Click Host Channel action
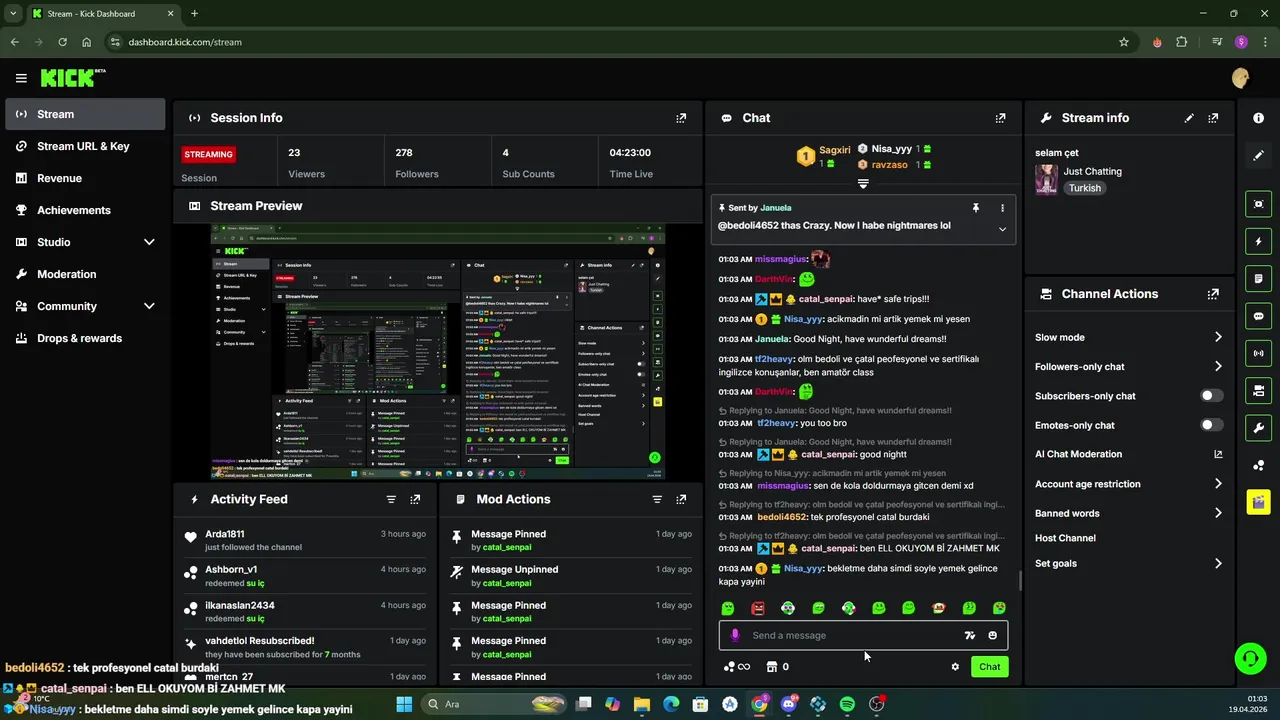This screenshot has width=1280, height=720. [x=1065, y=538]
